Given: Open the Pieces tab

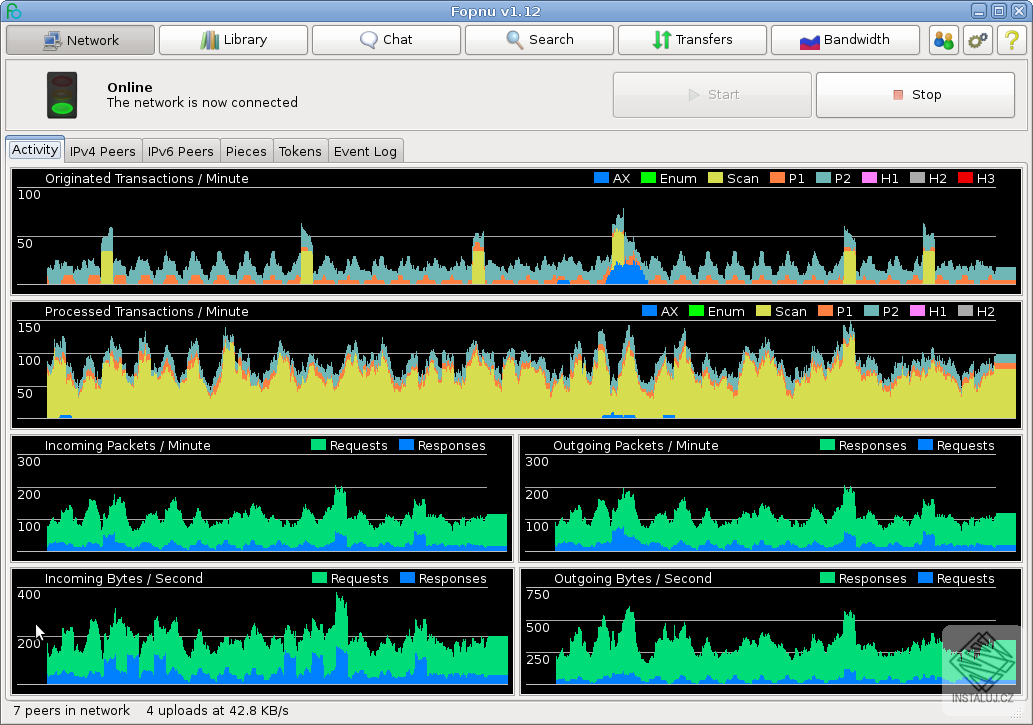Looking at the screenshot, I should click(246, 151).
